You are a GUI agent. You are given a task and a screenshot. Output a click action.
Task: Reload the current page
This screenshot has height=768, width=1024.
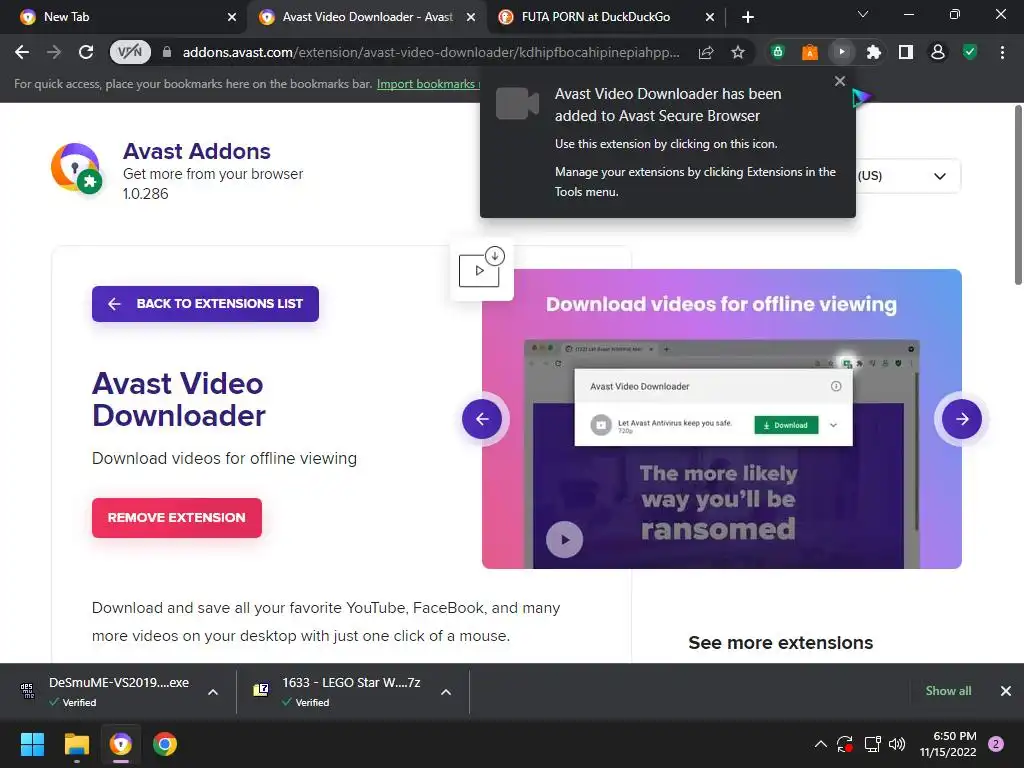tap(86, 52)
